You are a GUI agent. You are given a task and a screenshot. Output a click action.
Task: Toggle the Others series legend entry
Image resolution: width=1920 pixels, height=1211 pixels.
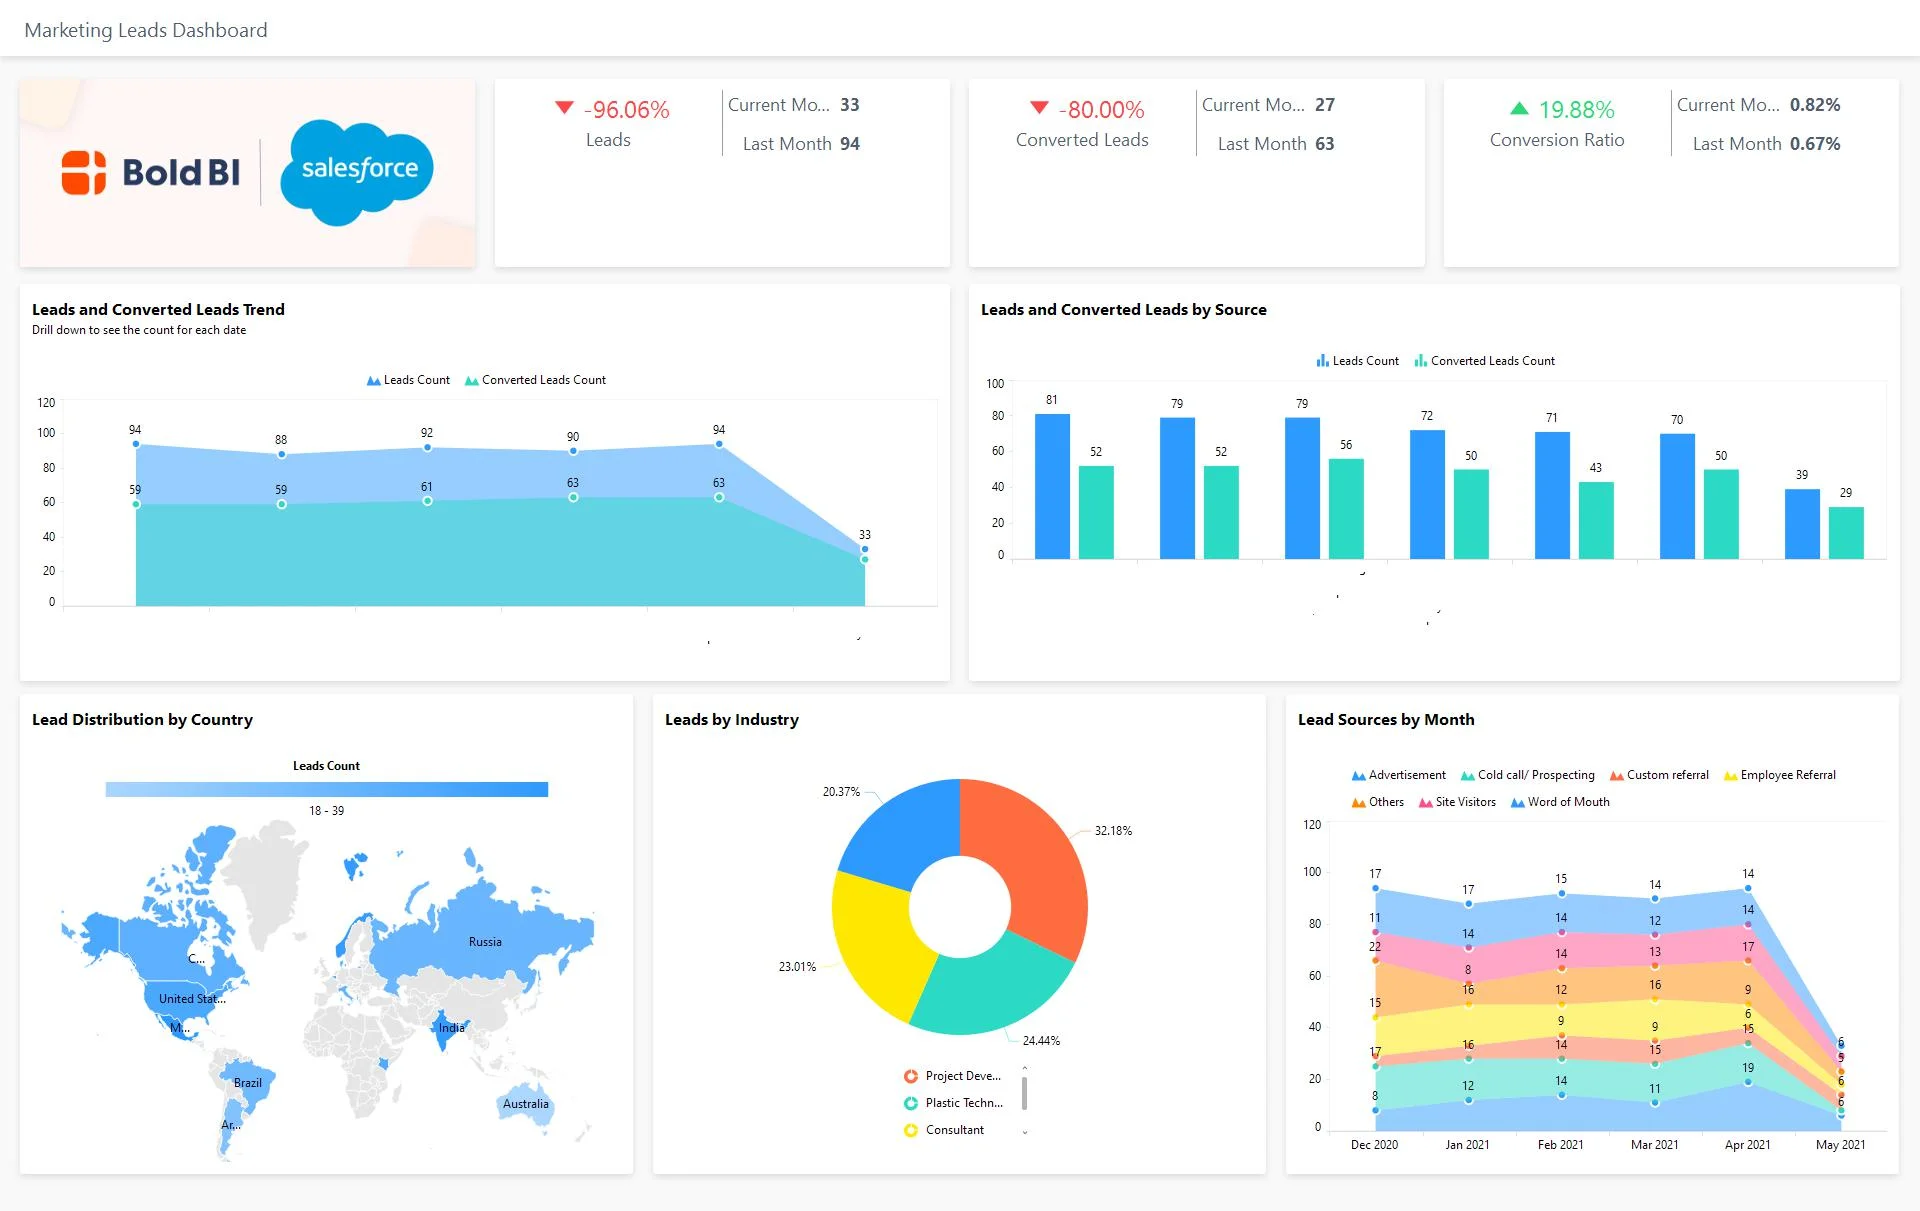[1377, 802]
